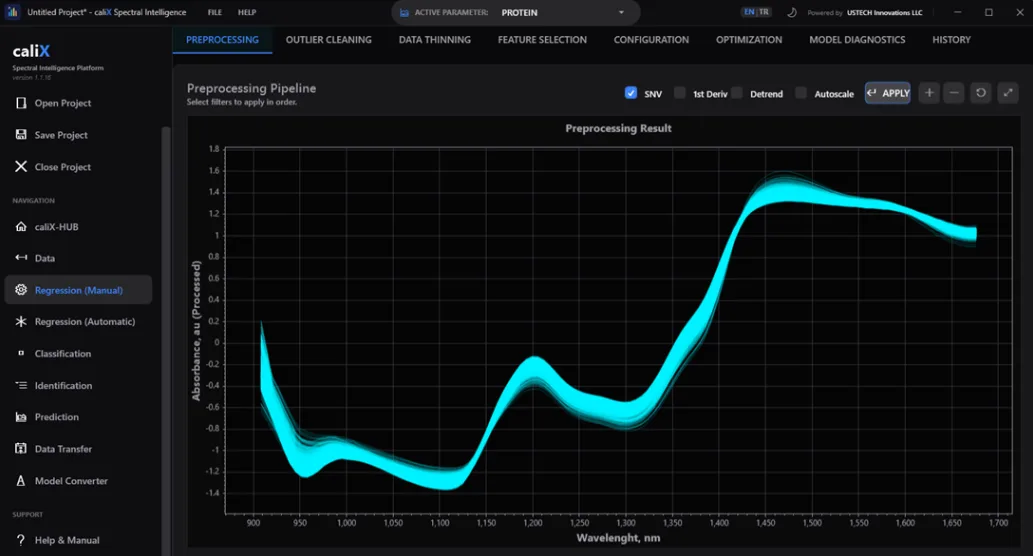Click the Model Converter icon
The height and width of the screenshot is (556, 1033).
click(21, 481)
